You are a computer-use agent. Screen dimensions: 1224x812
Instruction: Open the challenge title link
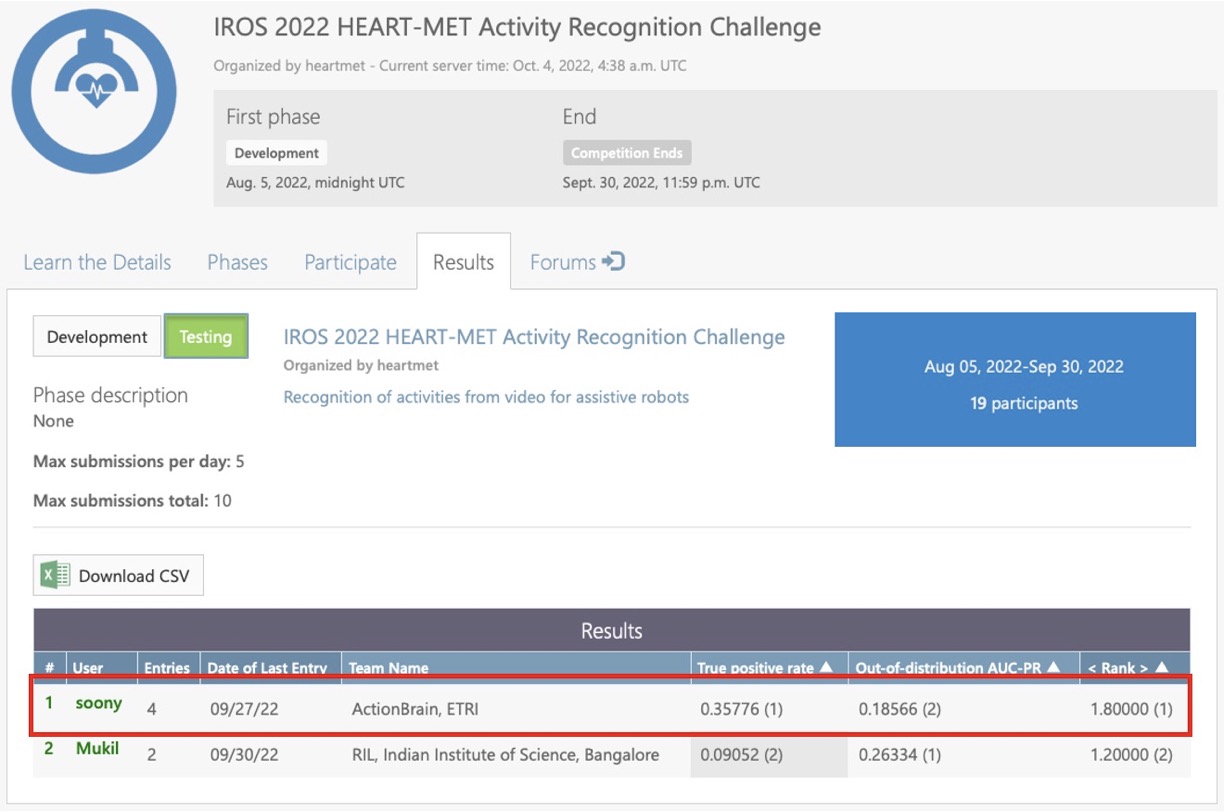click(x=534, y=337)
